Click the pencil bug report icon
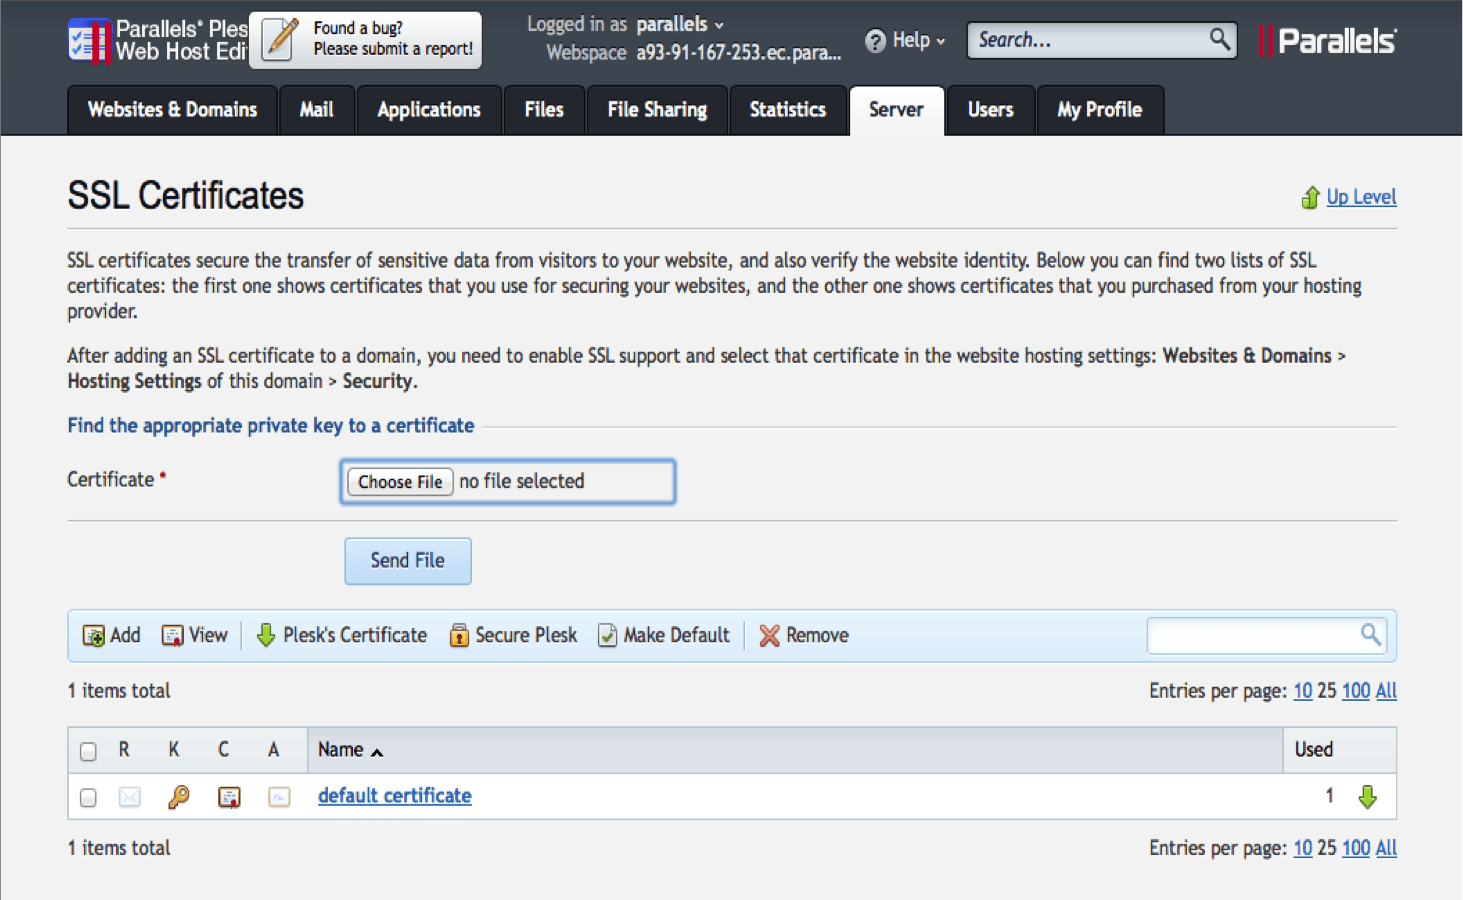The height and width of the screenshot is (900, 1463). pos(280,40)
